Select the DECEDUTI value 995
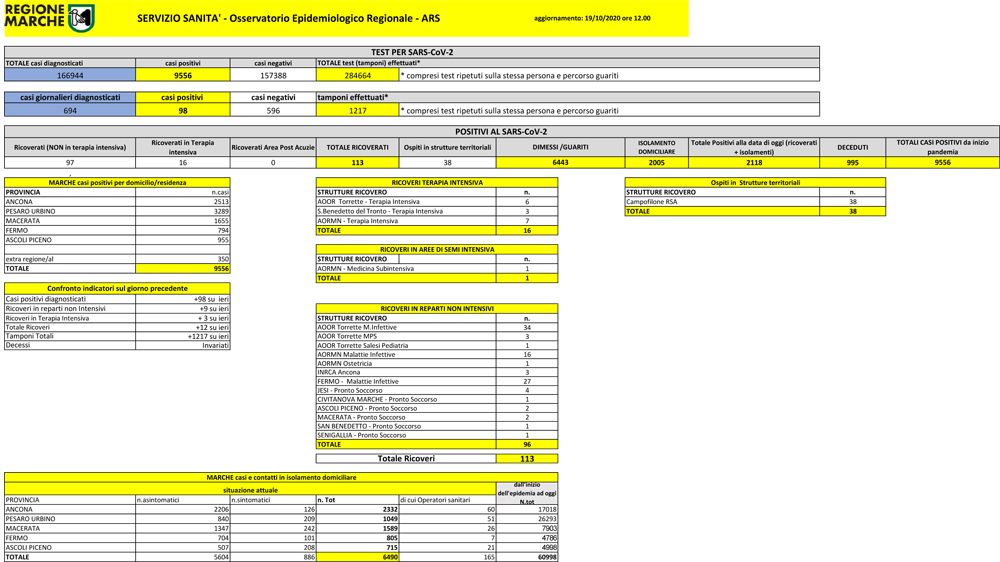The height and width of the screenshot is (562, 1000). [852, 162]
